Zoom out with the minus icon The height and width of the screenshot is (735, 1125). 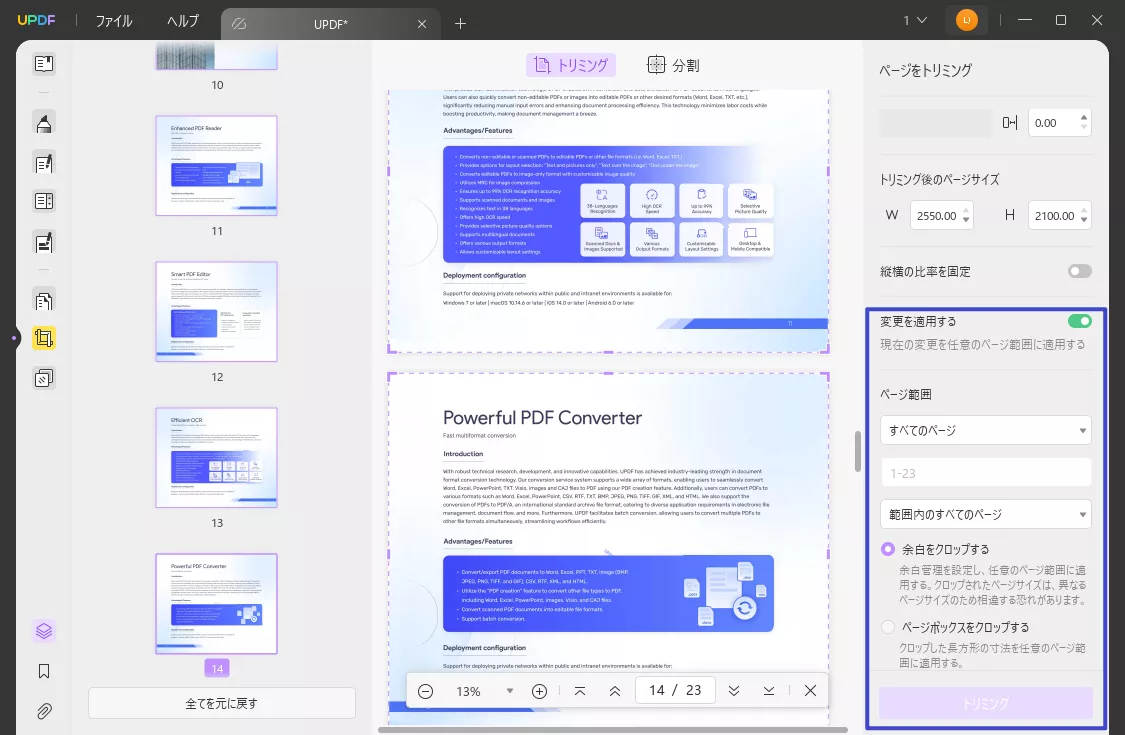(x=425, y=691)
